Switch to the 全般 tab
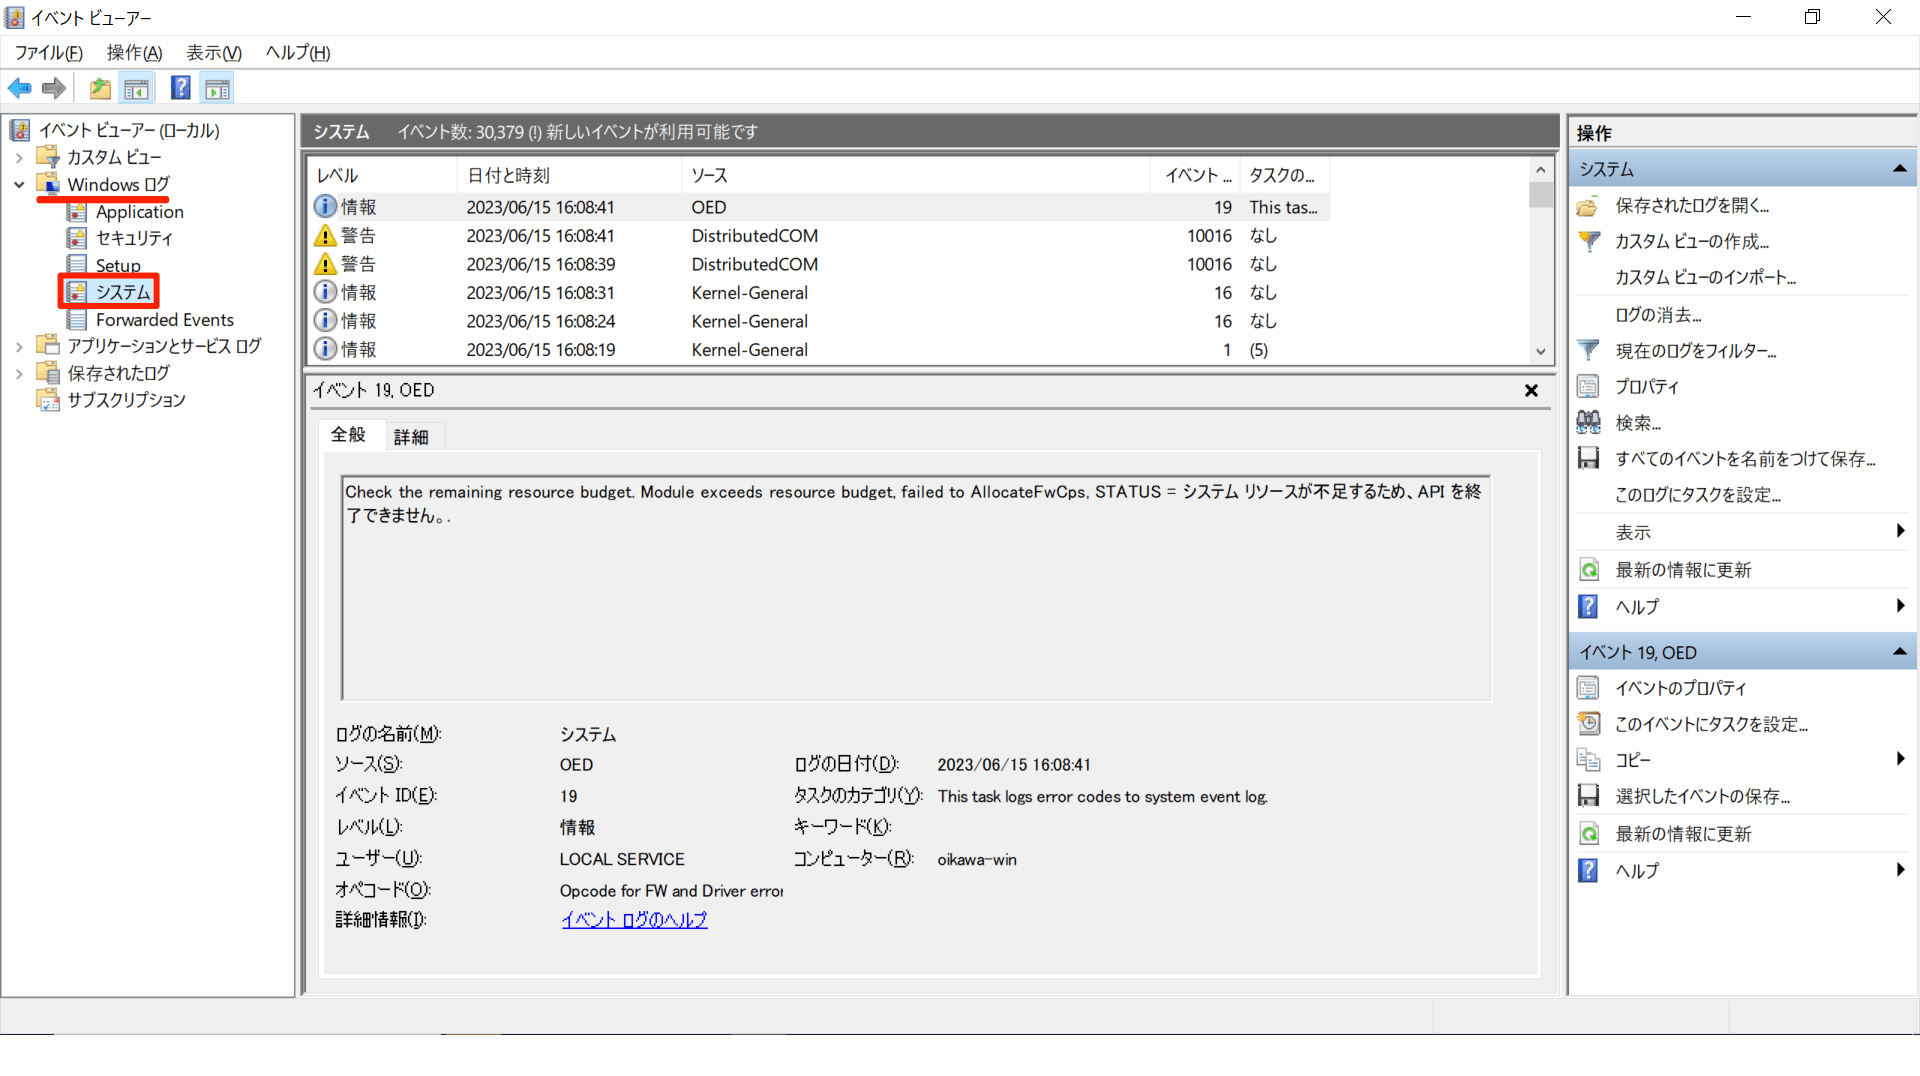Viewport: 1920px width, 1076px height. click(348, 435)
